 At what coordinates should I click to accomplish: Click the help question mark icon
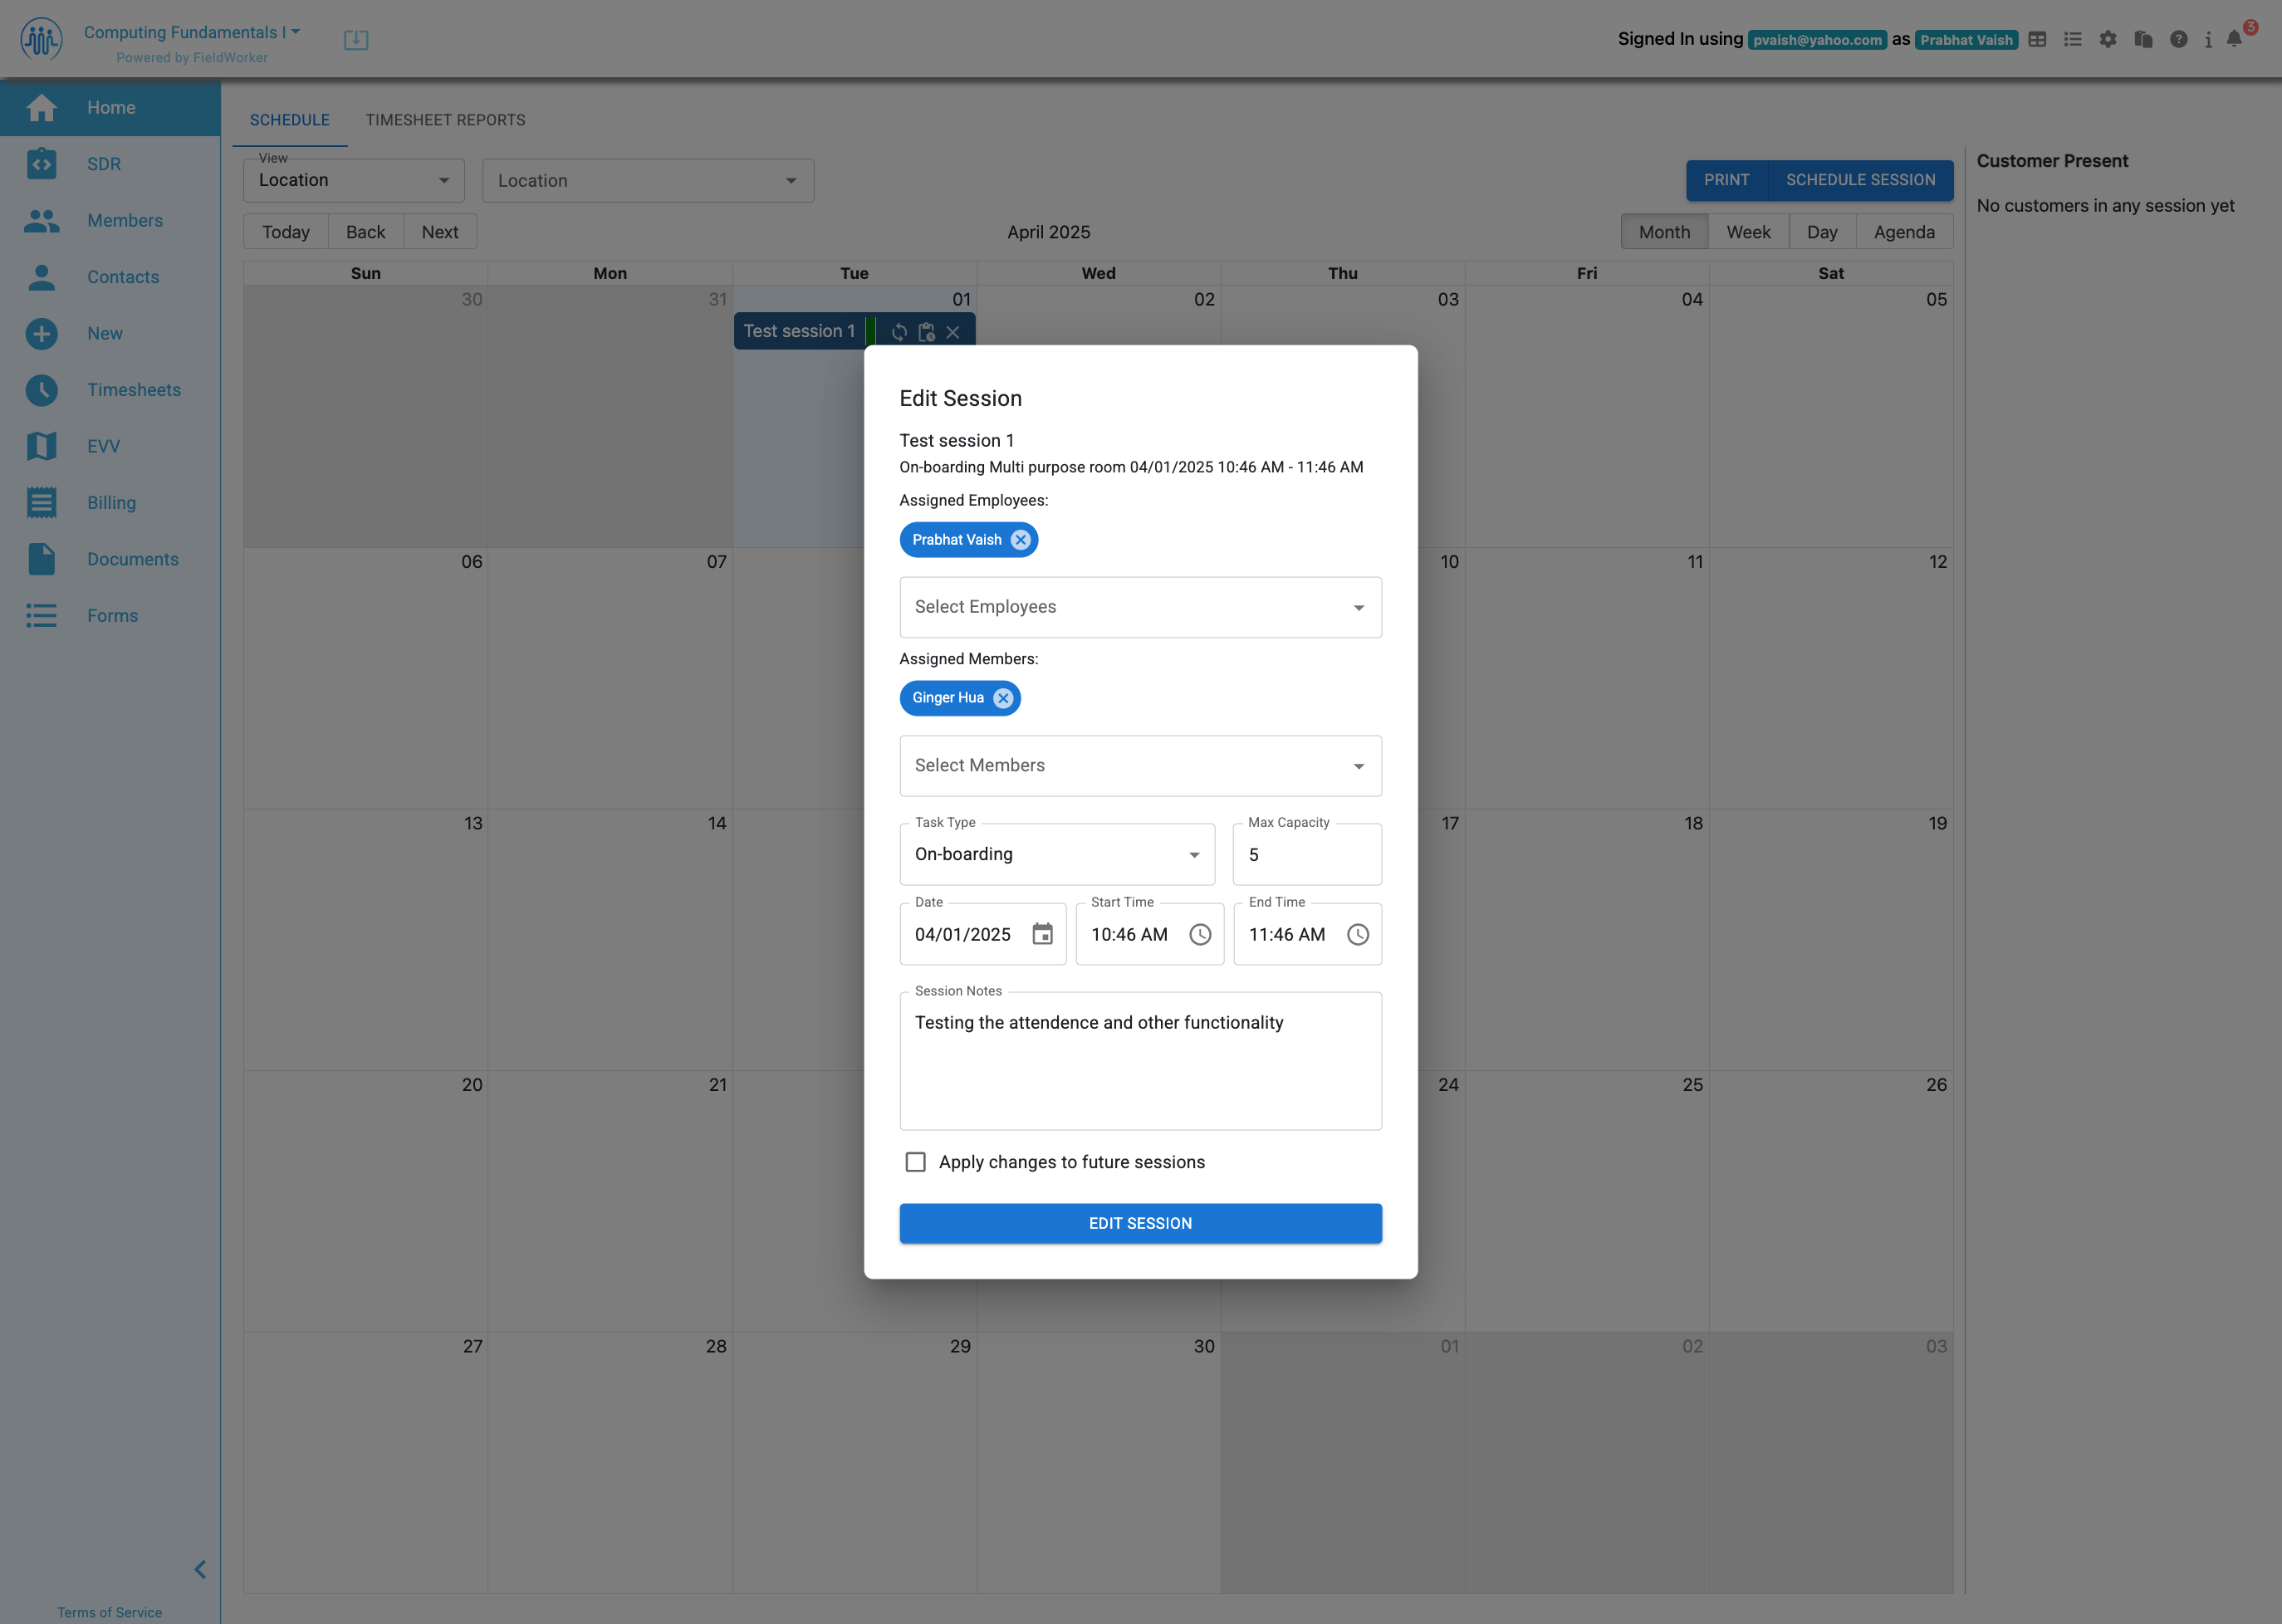2178,39
